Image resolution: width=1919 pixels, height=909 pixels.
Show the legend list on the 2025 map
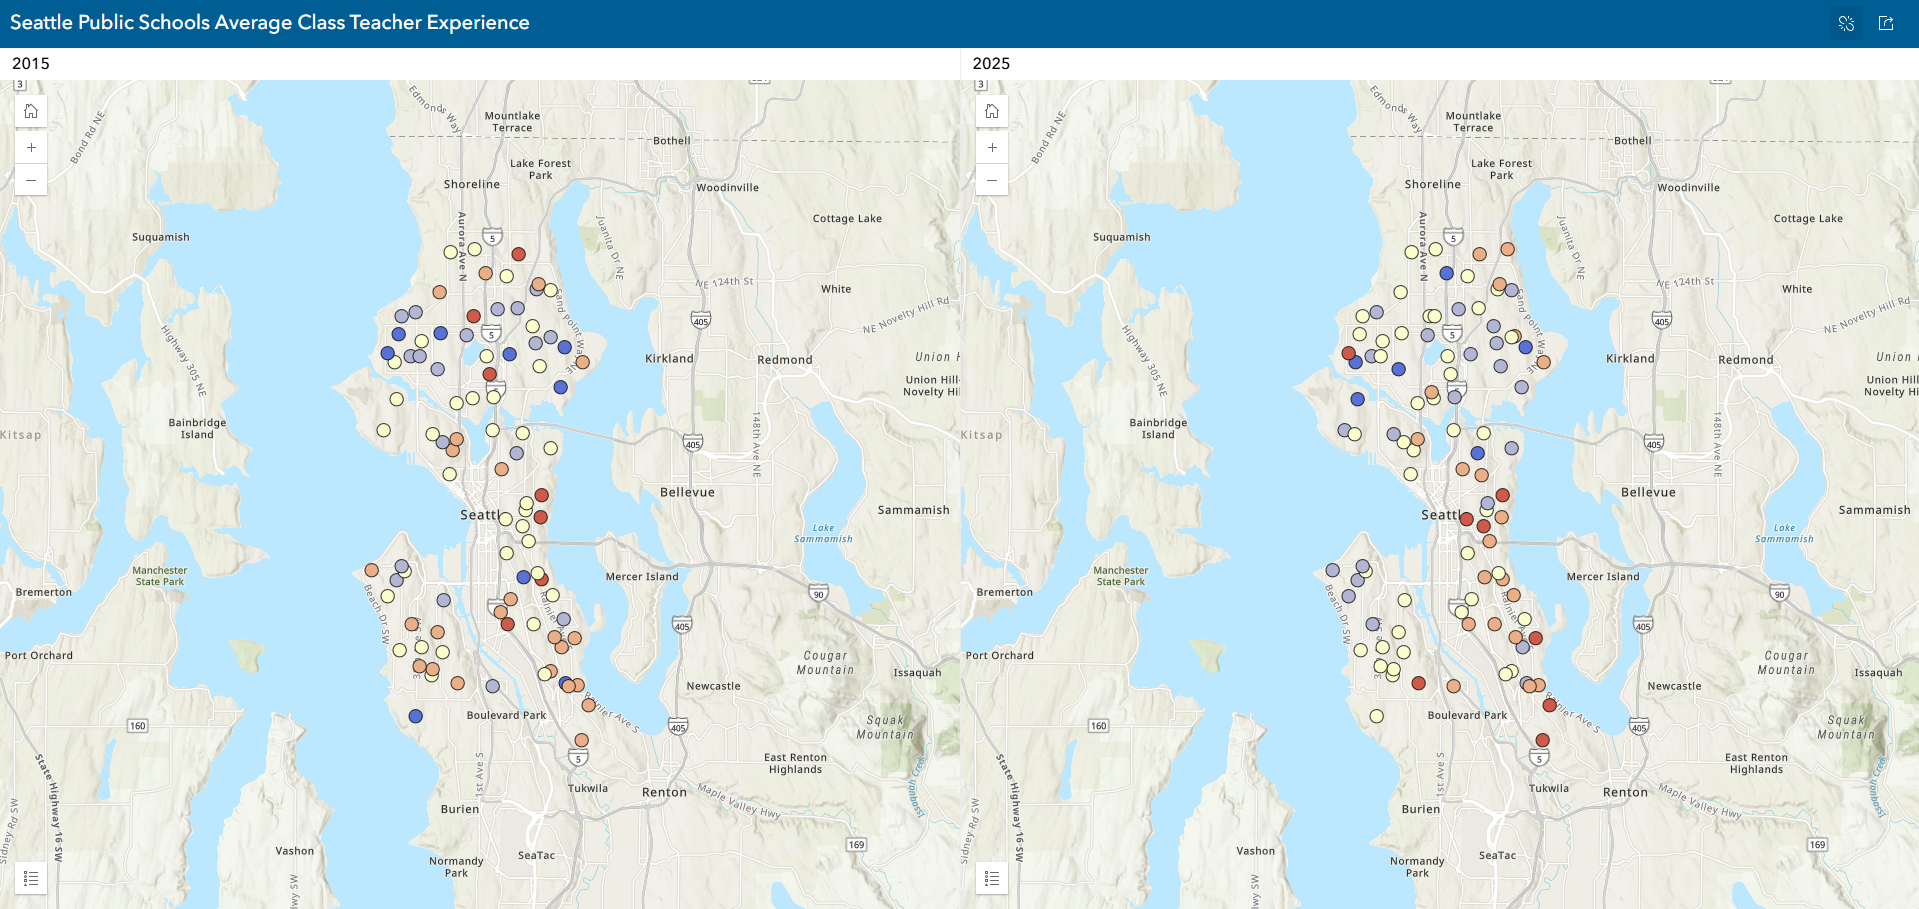[x=992, y=878]
